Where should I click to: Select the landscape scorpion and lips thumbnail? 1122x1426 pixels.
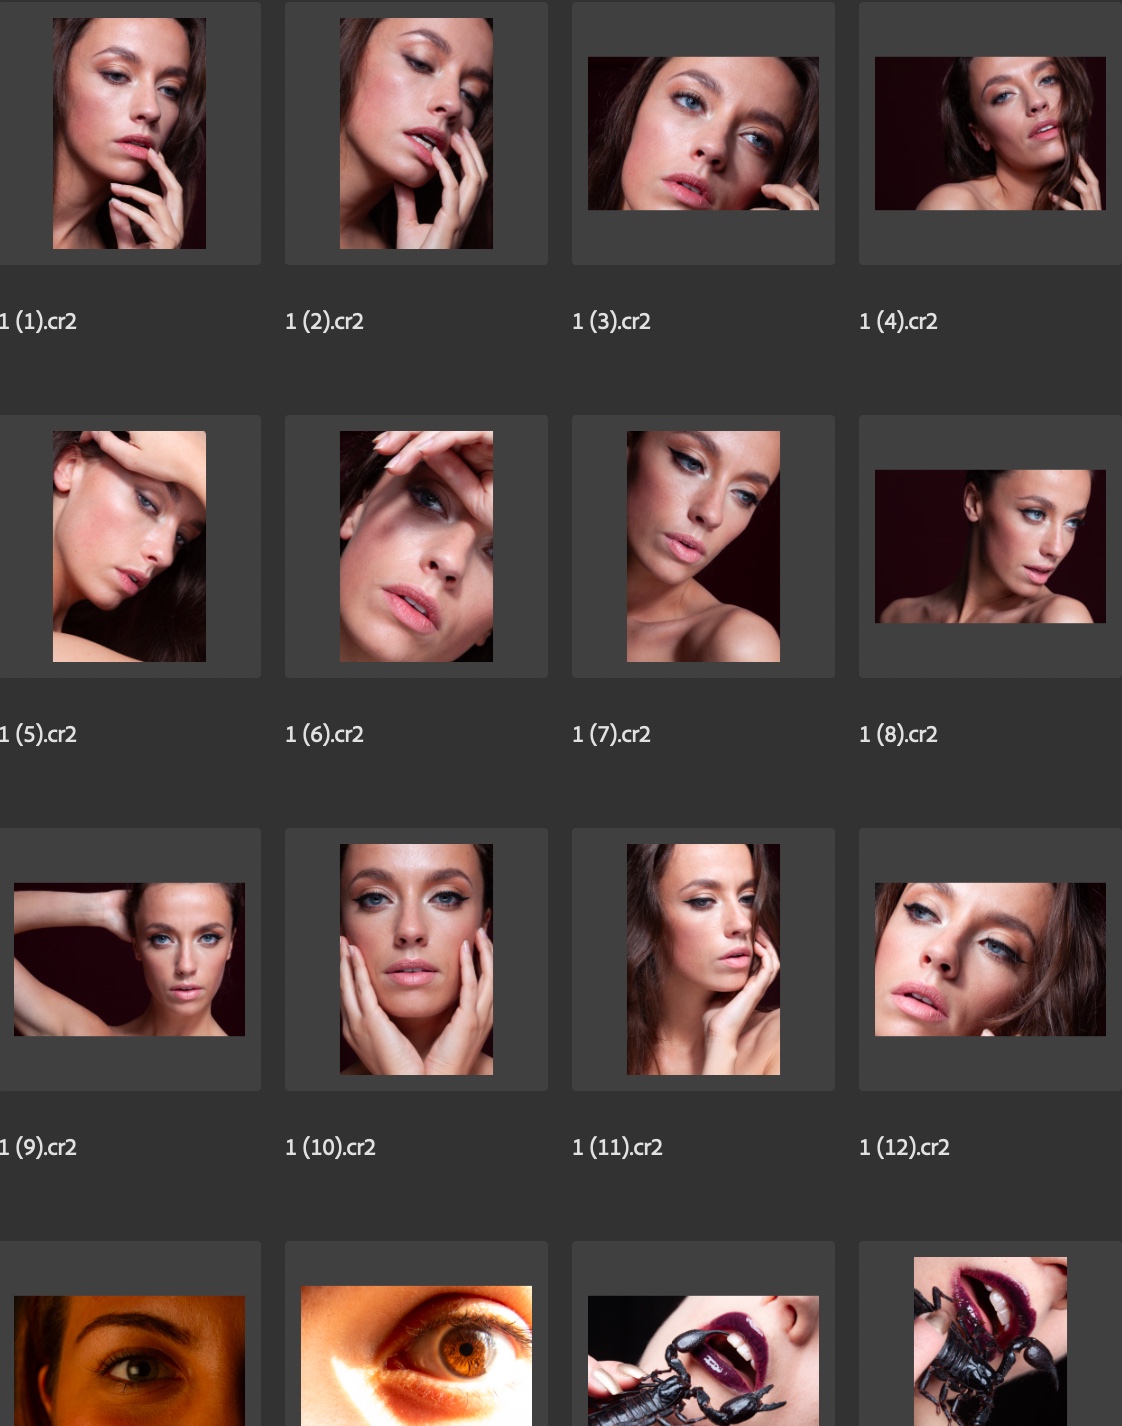click(703, 1361)
